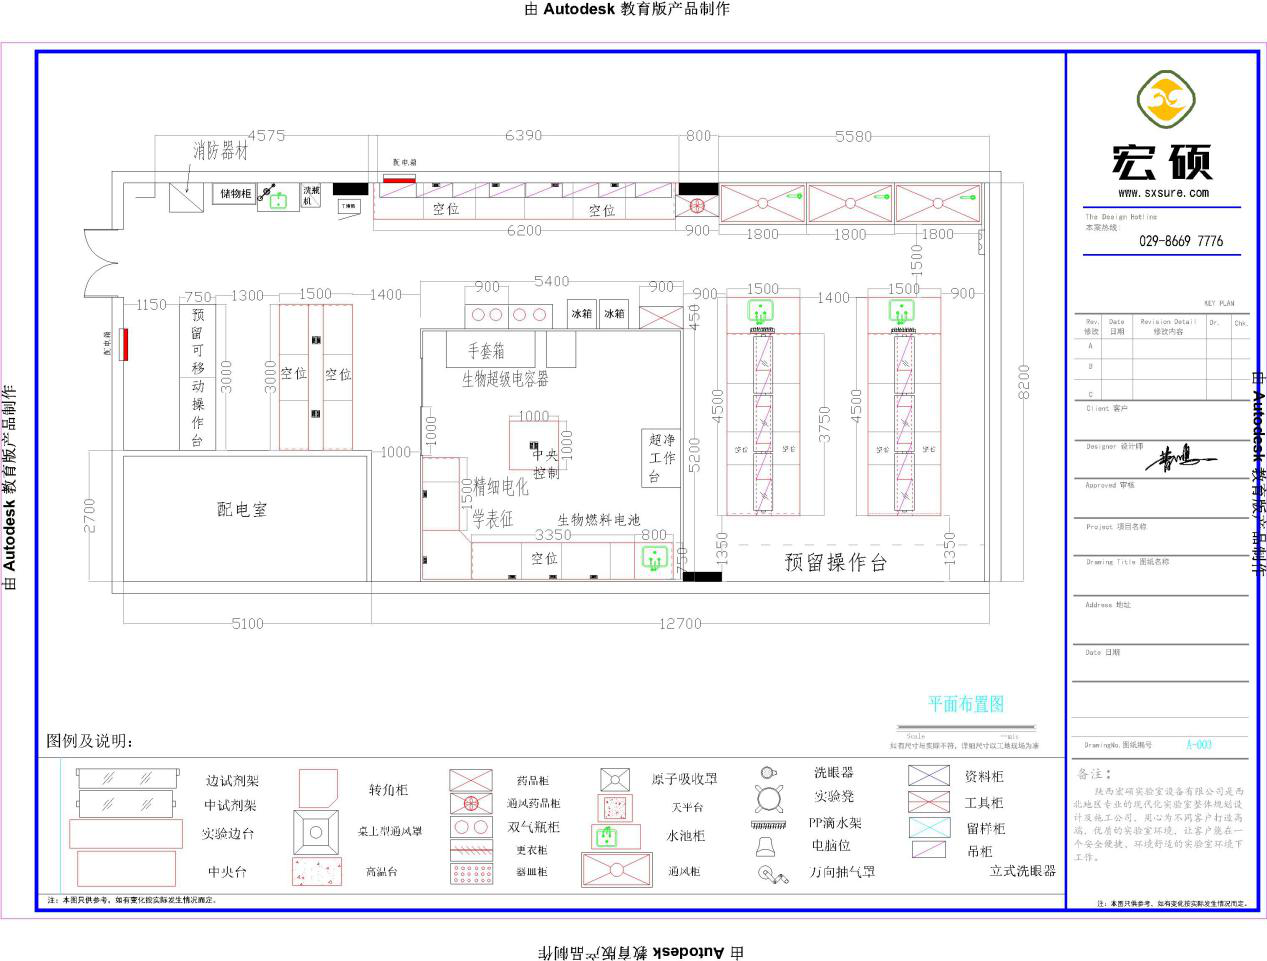The width and height of the screenshot is (1267, 961).
Task: Select the cyan sample cabinet (留样柜) legend swatch
Action: (x=928, y=828)
